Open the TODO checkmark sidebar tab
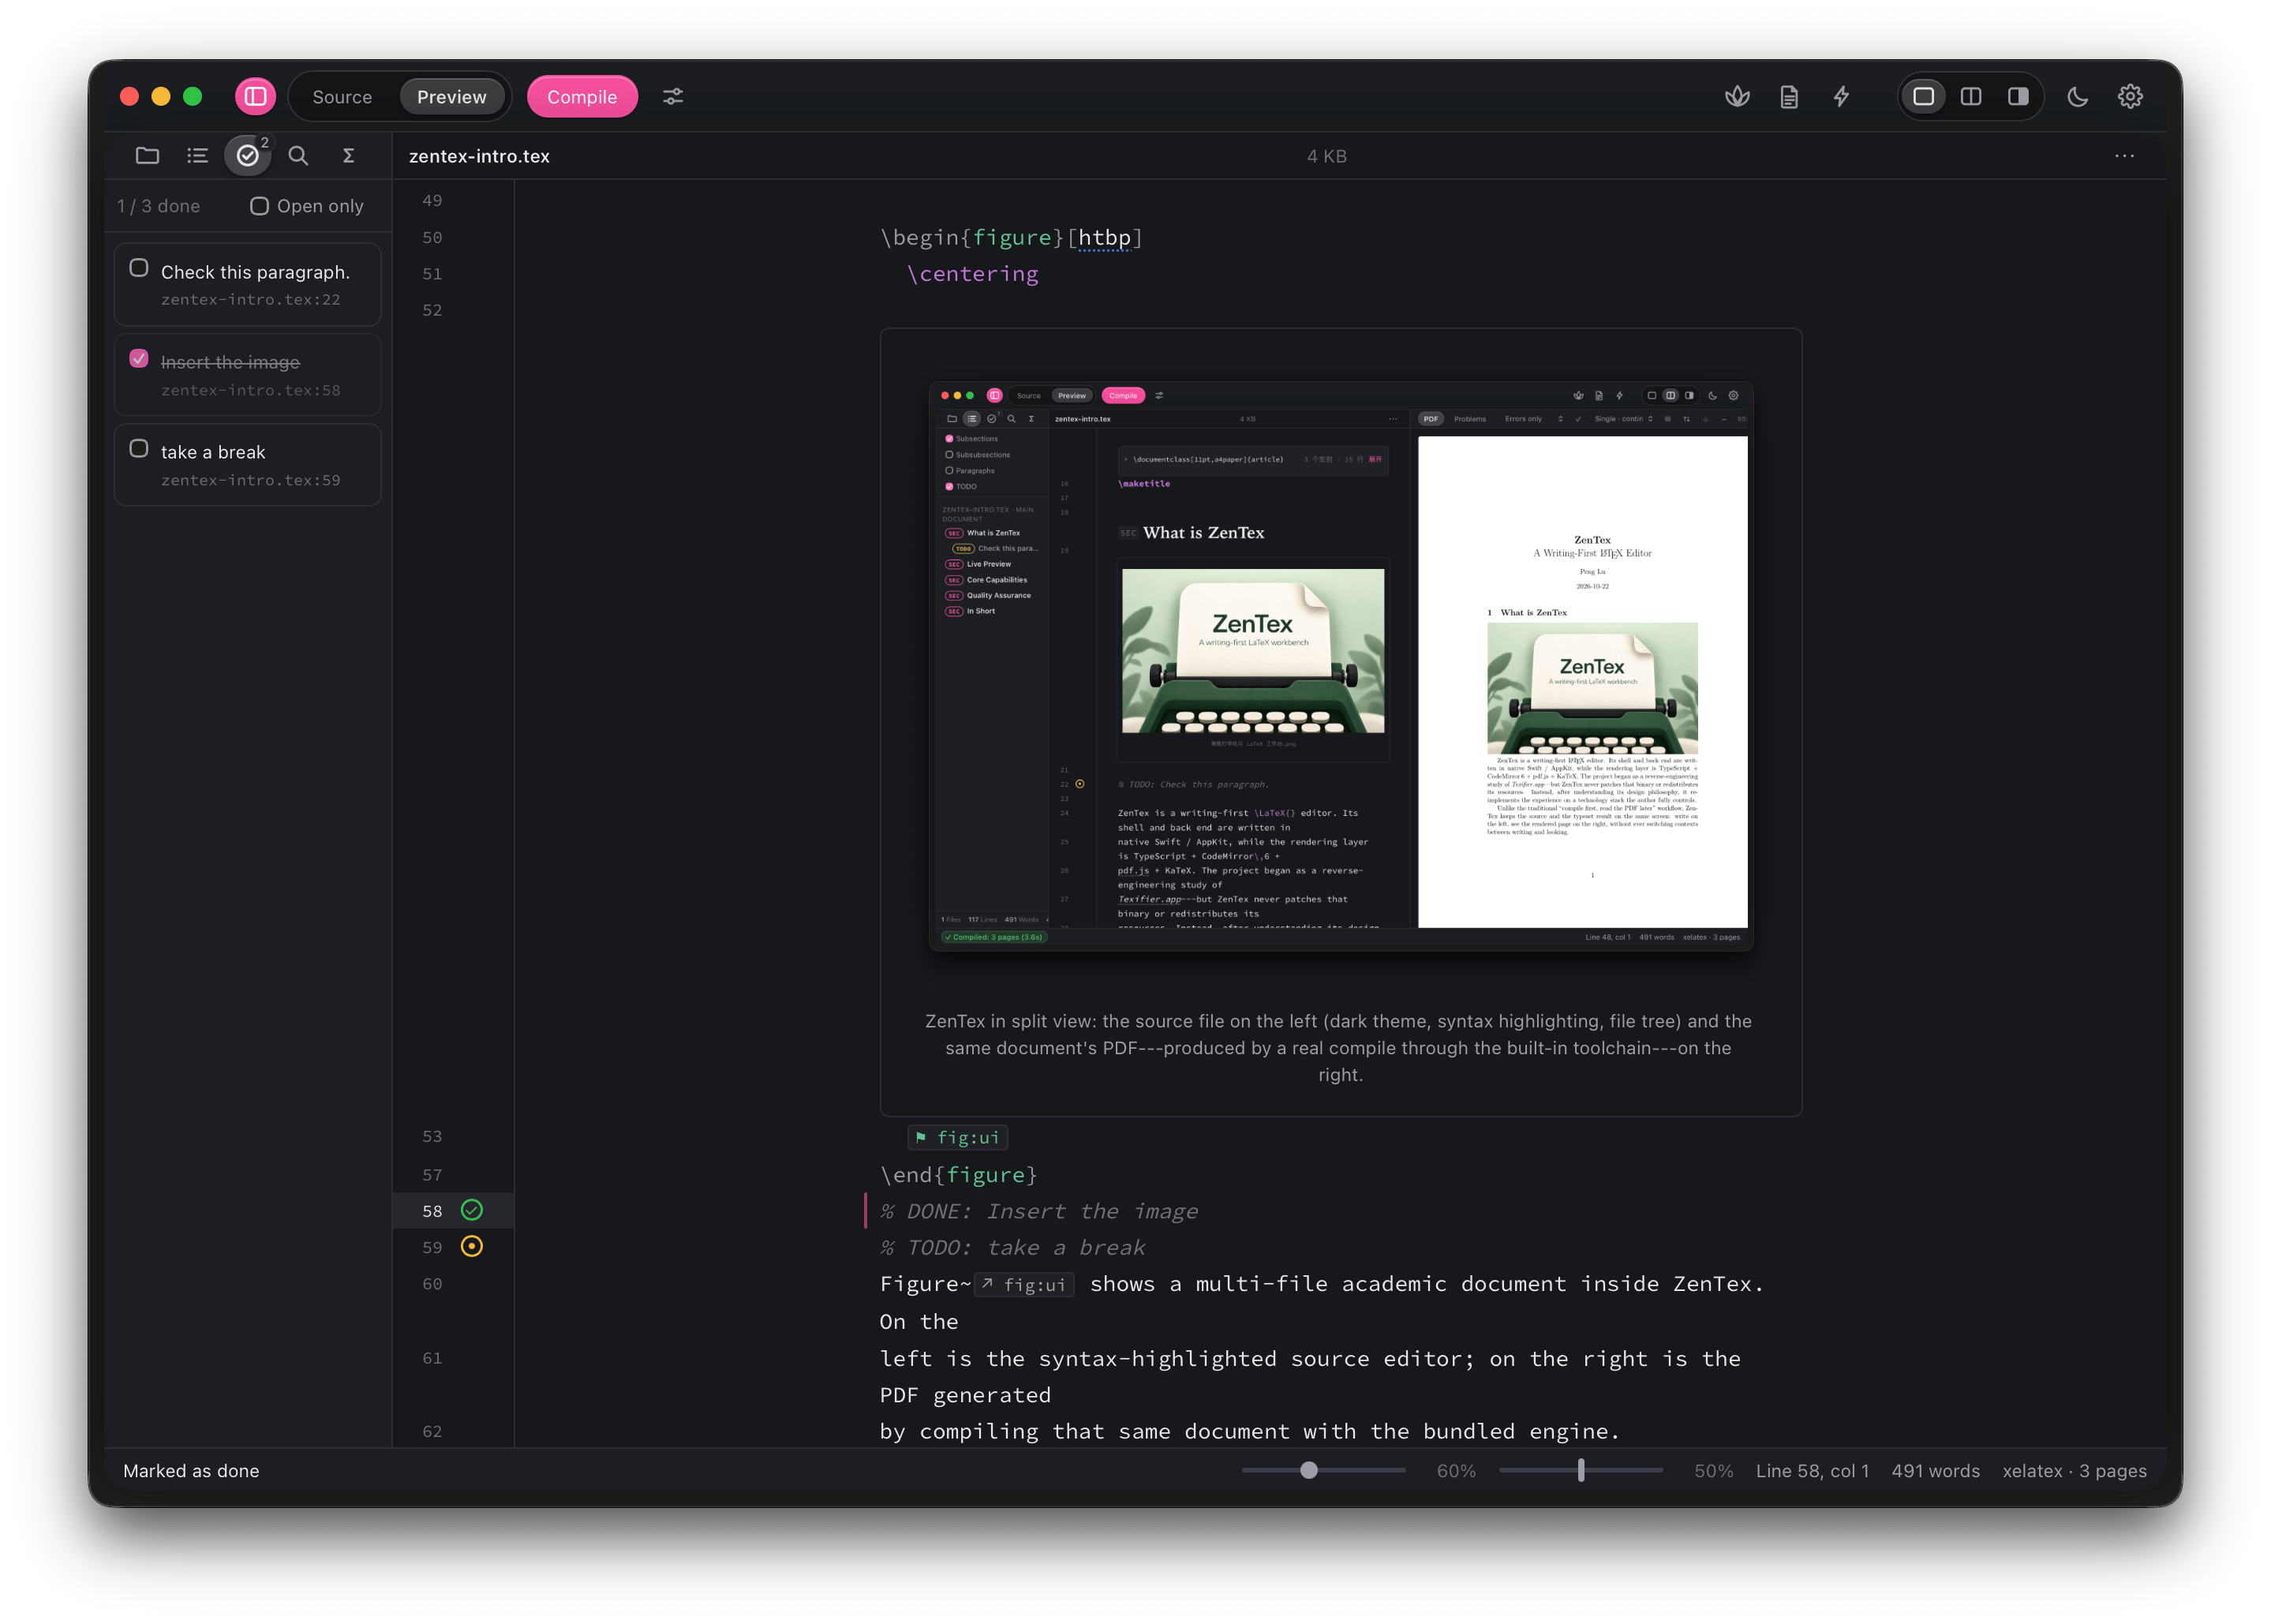This screenshot has height=1624, width=2271. 247,155
